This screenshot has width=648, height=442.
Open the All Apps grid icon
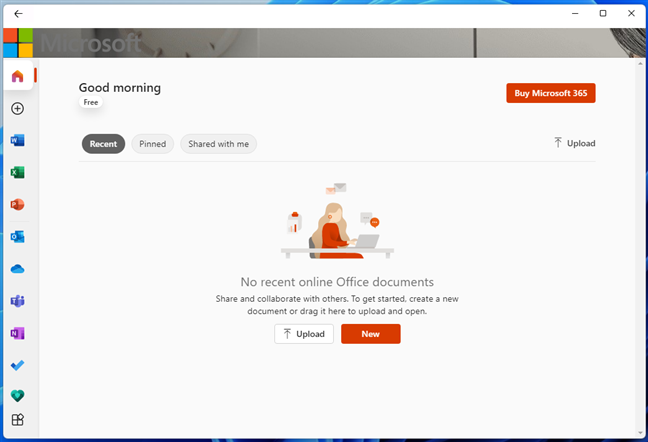17,420
